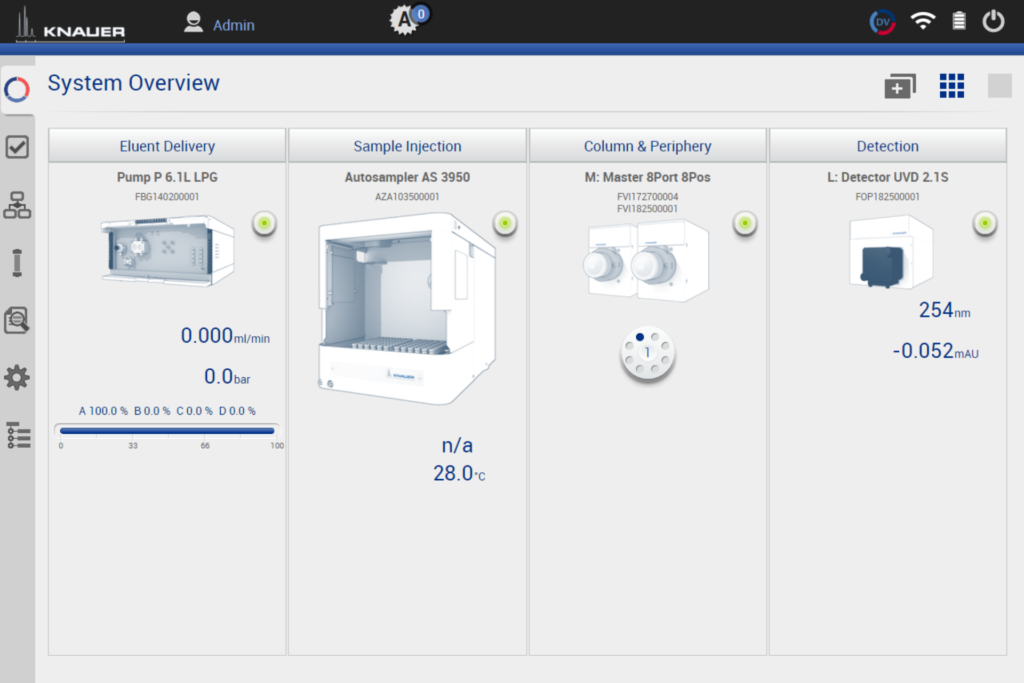
Task: Click the D 0.0 % solvent value
Action: [237, 411]
